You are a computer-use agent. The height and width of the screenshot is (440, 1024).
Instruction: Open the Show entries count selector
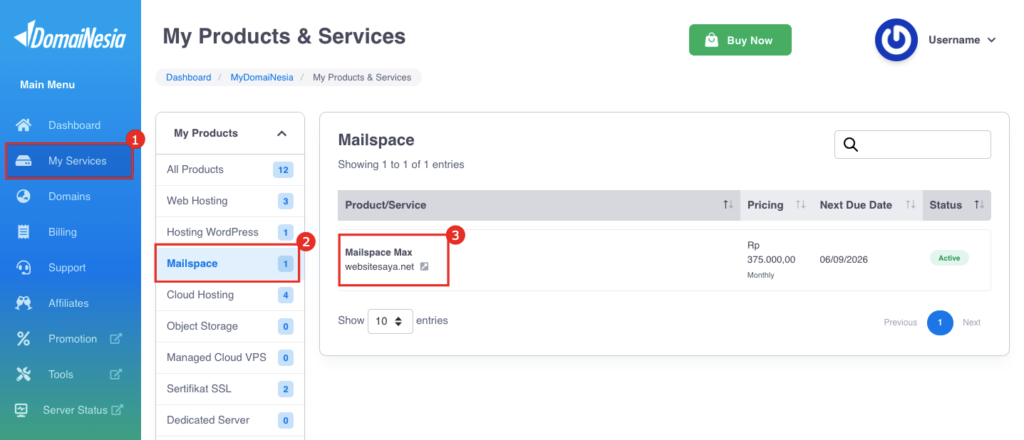click(390, 321)
